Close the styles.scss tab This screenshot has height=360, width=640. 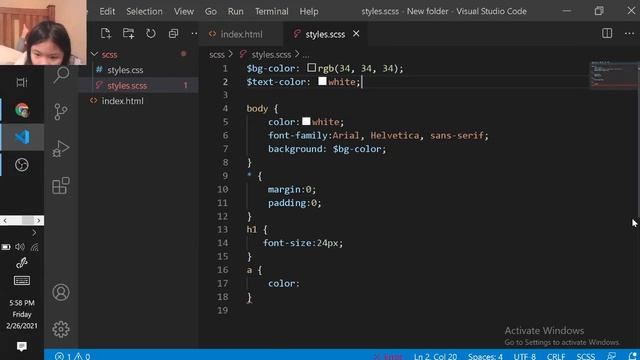356,33
